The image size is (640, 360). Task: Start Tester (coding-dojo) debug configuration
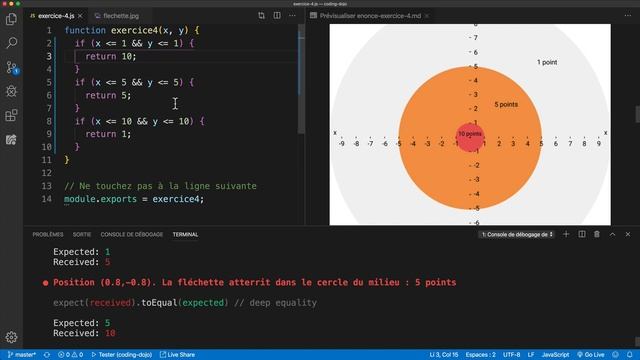pyautogui.click(x=122, y=355)
